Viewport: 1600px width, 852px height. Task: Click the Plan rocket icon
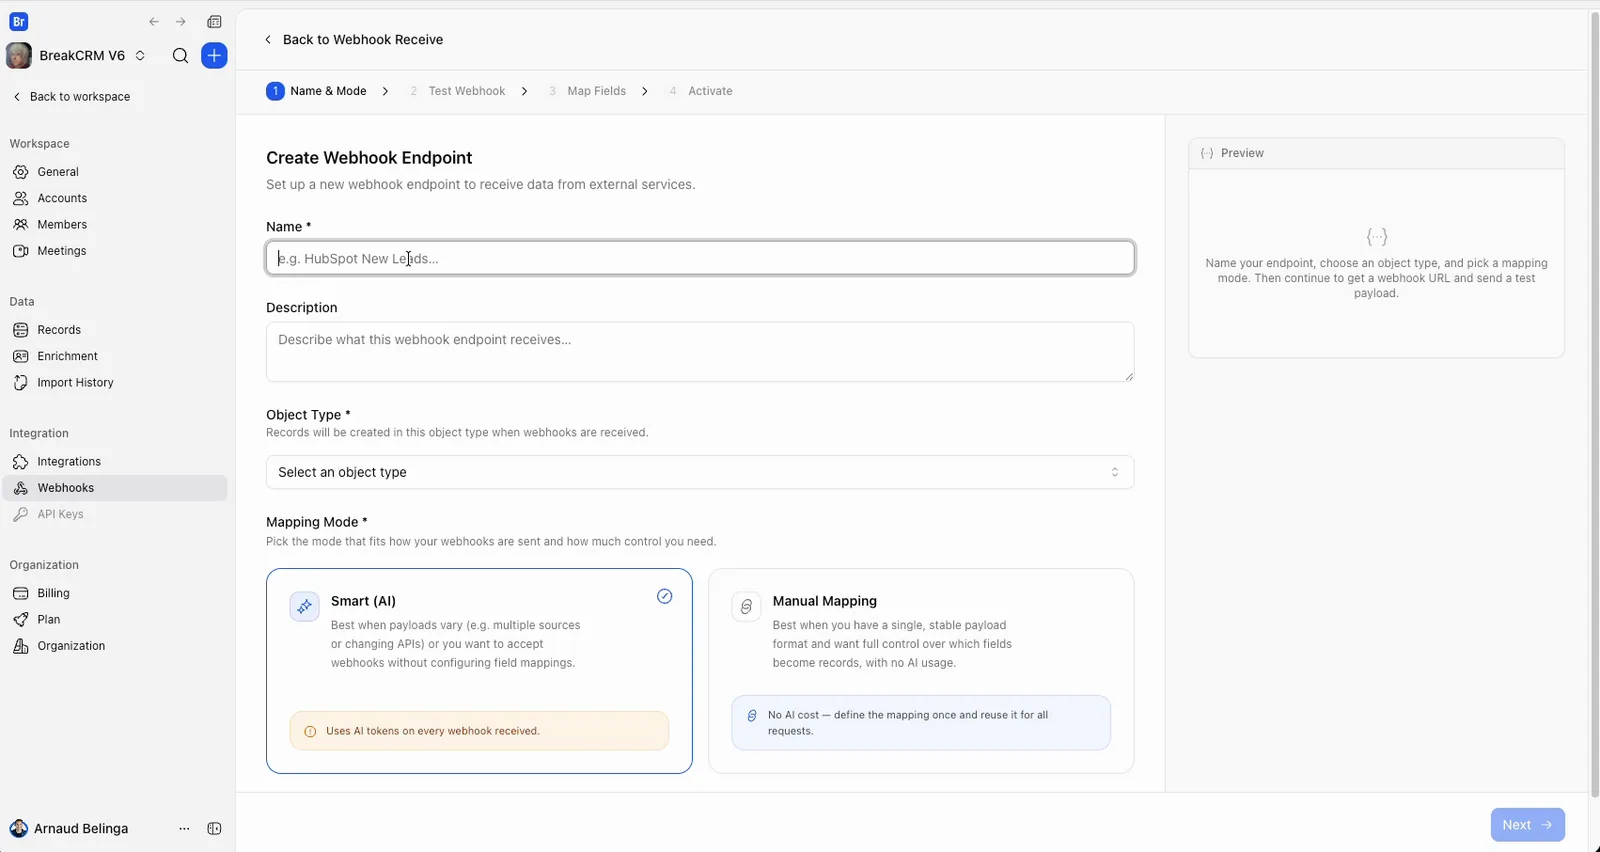tap(20, 620)
